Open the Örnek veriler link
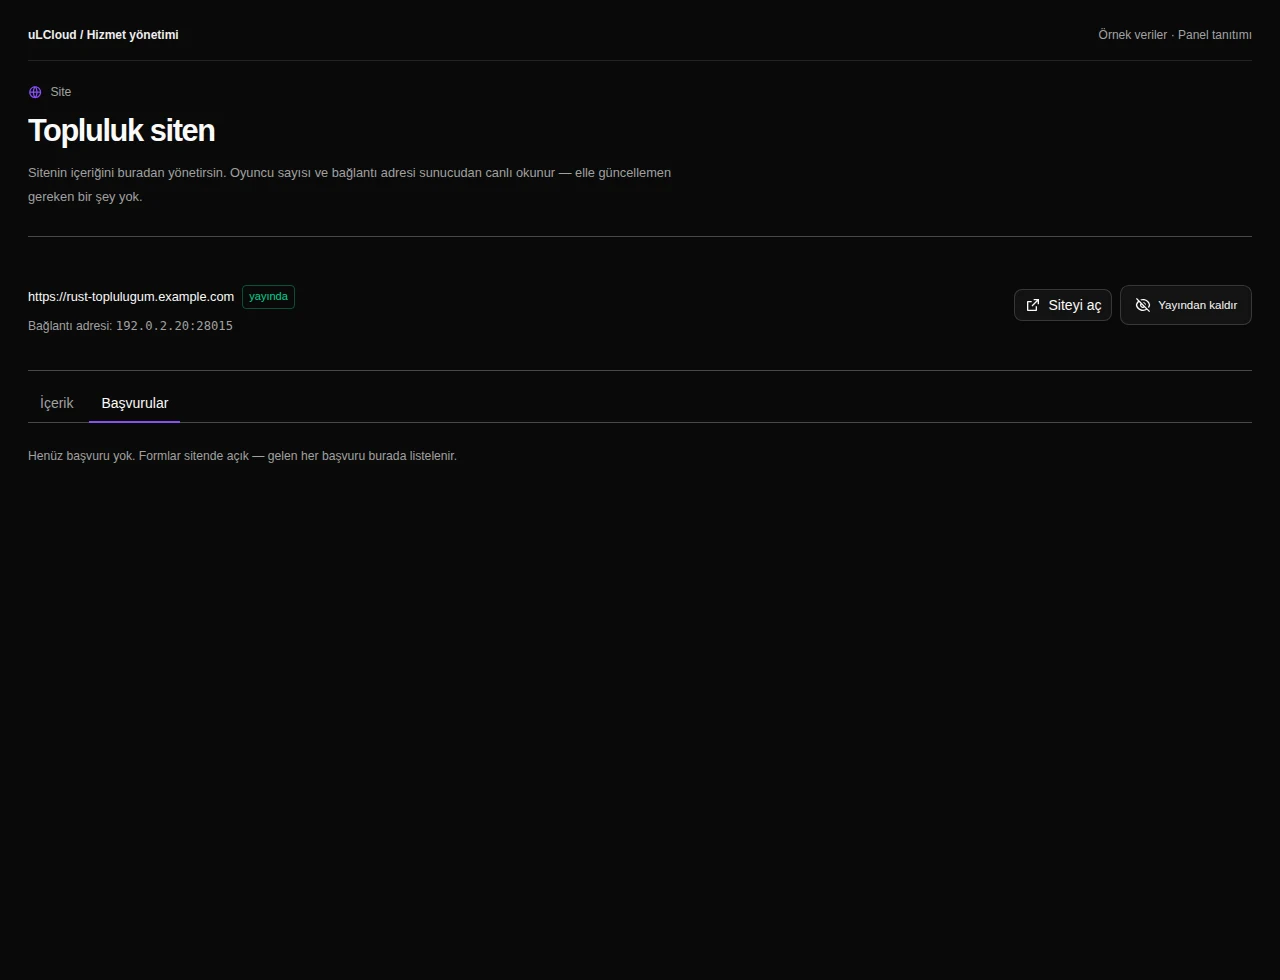The image size is (1280, 980). click(1132, 35)
